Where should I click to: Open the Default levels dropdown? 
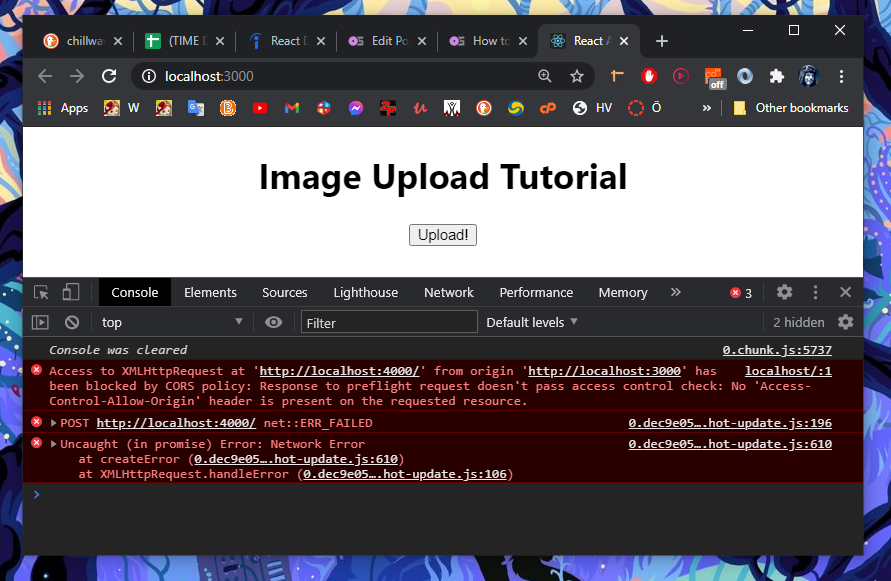click(x=531, y=321)
